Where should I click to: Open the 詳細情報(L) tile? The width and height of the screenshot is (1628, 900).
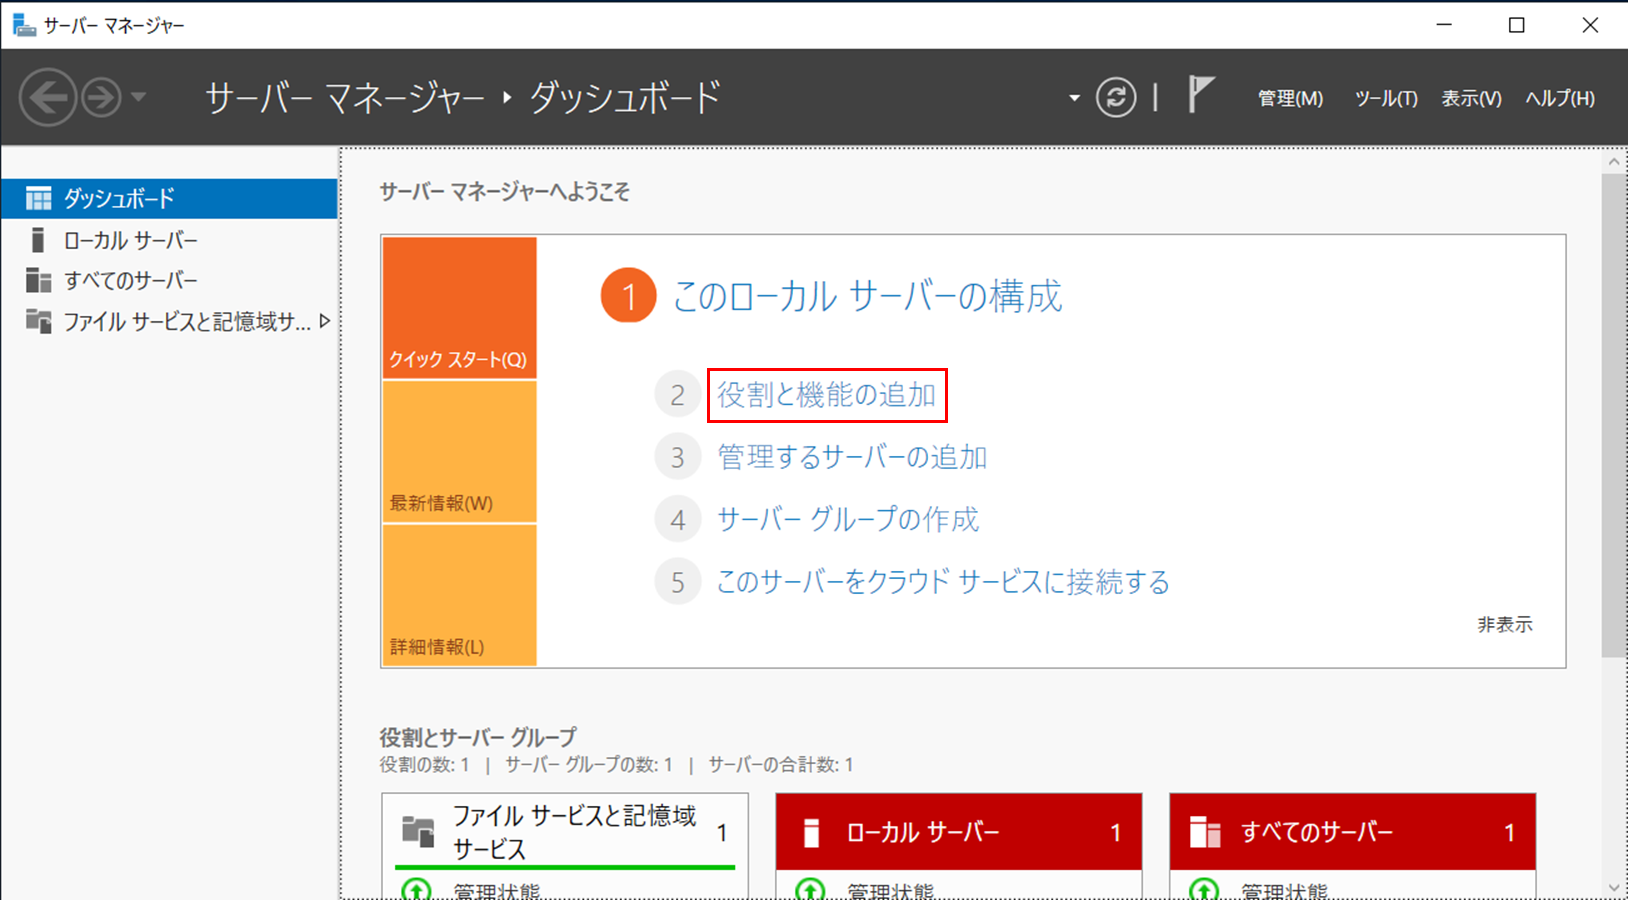459,595
